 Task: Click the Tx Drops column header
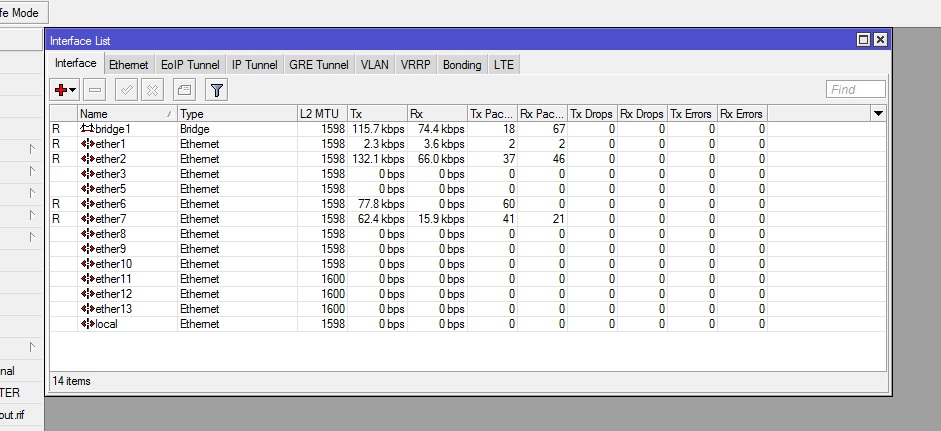(x=592, y=113)
